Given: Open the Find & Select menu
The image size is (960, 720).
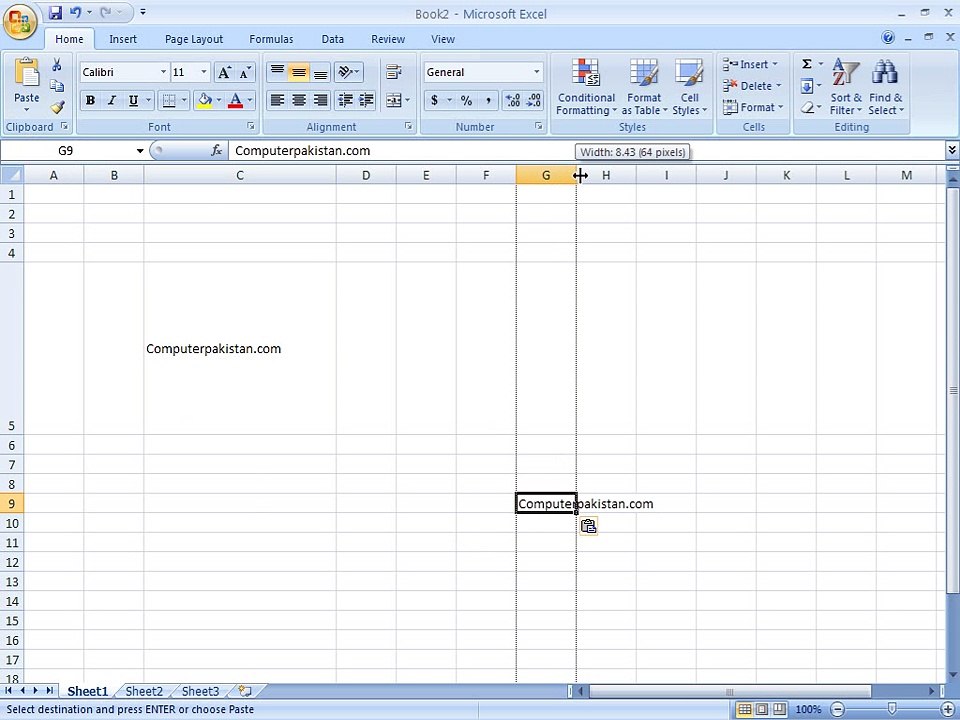Looking at the screenshot, I should [885, 86].
